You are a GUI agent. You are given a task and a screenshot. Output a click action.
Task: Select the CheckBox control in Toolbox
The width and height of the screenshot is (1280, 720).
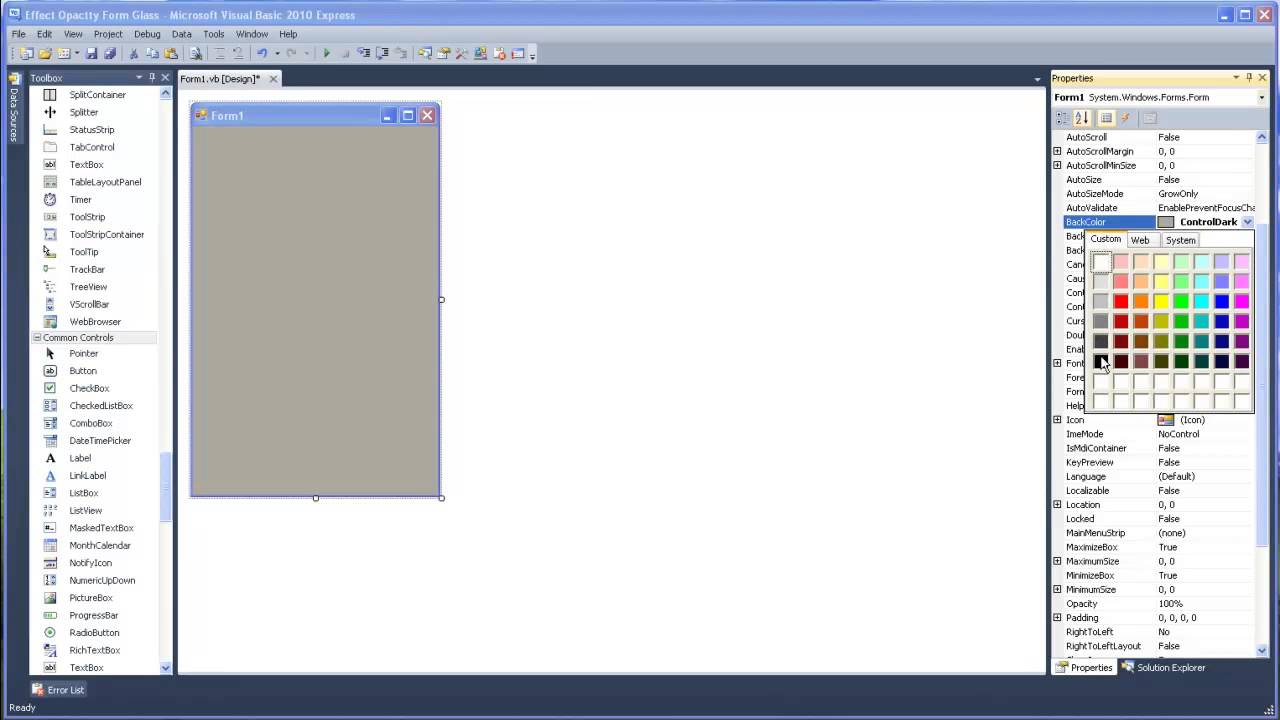89,388
